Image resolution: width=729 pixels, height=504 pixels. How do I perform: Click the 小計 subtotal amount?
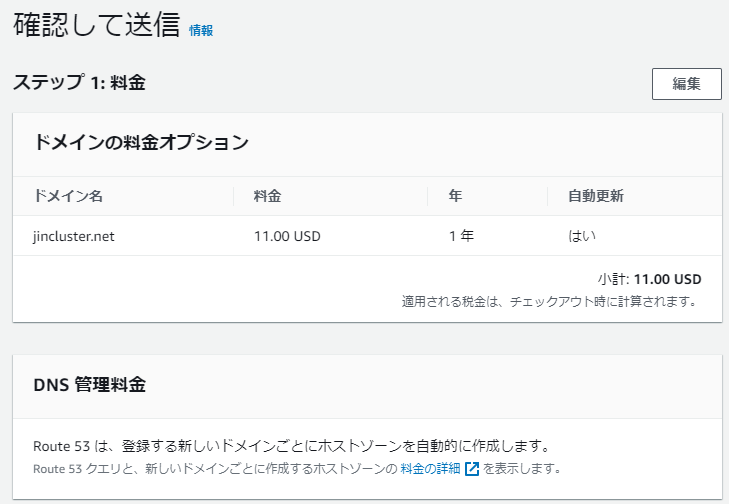[667, 279]
